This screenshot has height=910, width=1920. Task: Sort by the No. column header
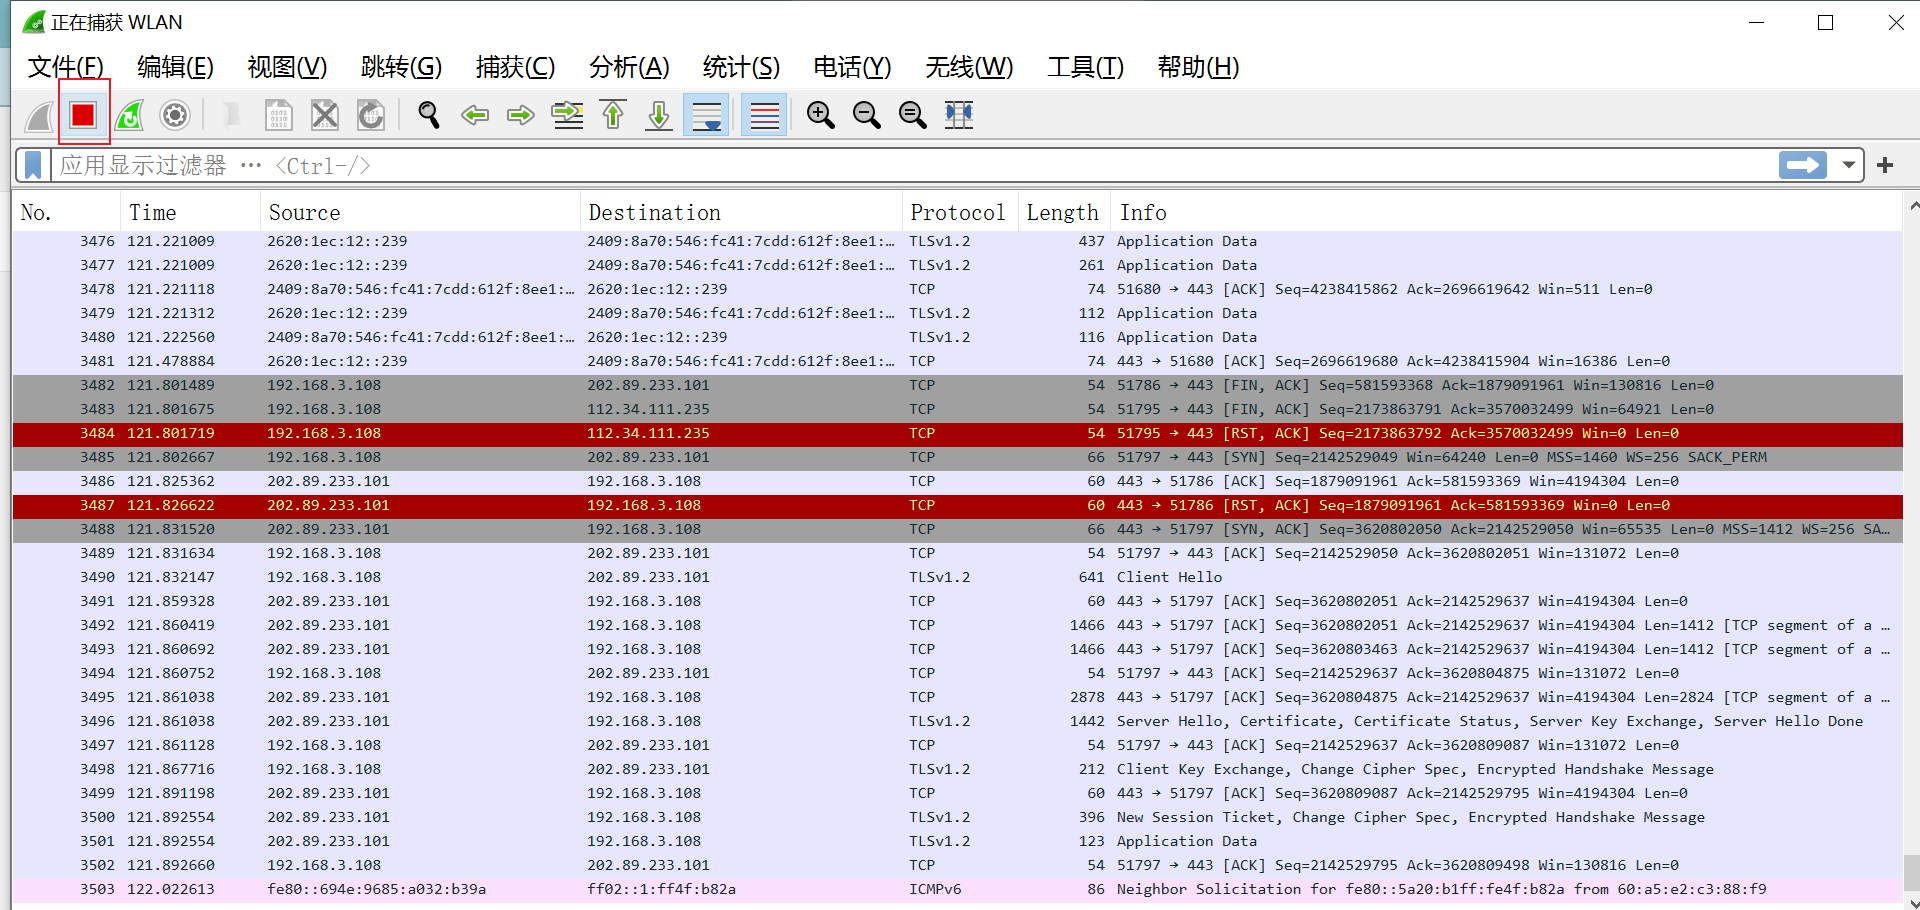pyautogui.click(x=66, y=212)
